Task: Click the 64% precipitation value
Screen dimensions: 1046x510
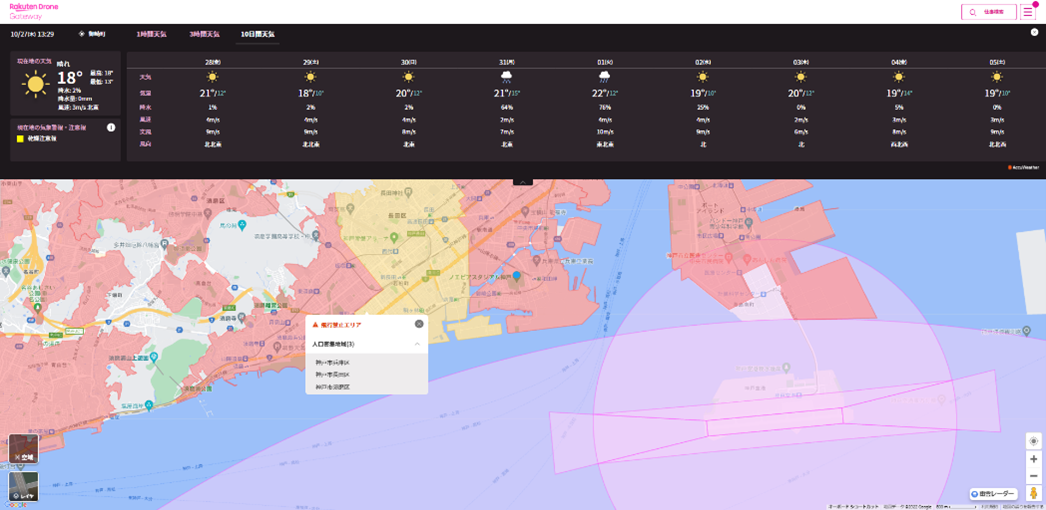Action: 506,107
